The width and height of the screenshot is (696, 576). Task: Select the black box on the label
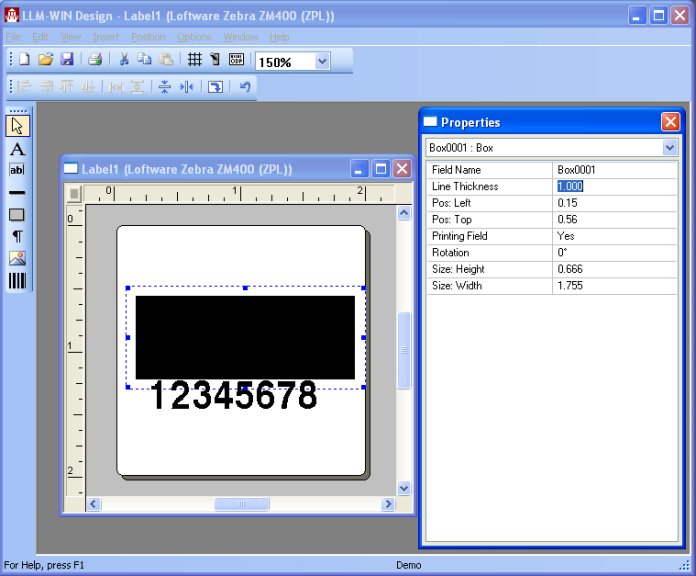pos(245,337)
